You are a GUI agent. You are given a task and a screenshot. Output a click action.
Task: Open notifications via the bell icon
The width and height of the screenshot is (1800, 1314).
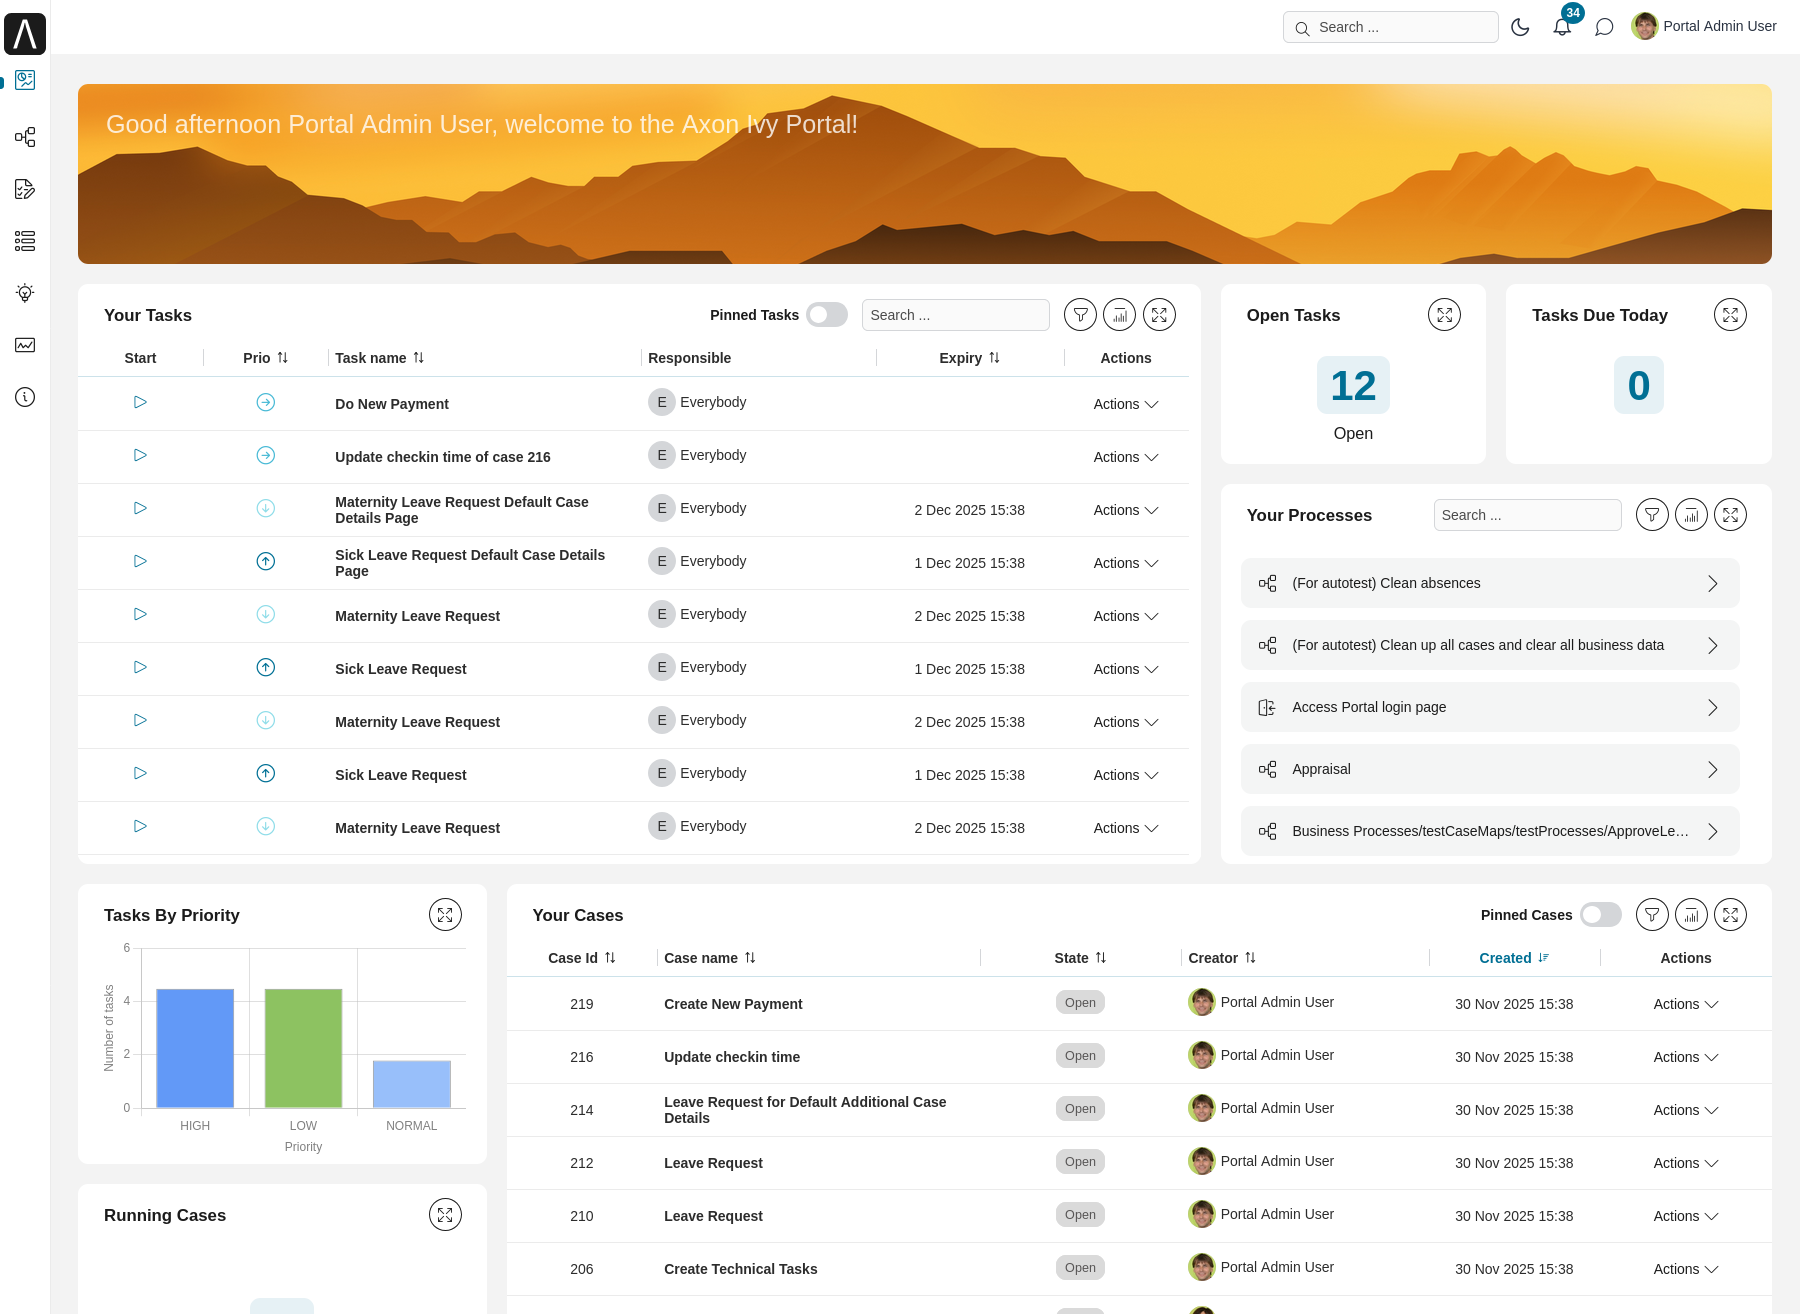(x=1561, y=27)
